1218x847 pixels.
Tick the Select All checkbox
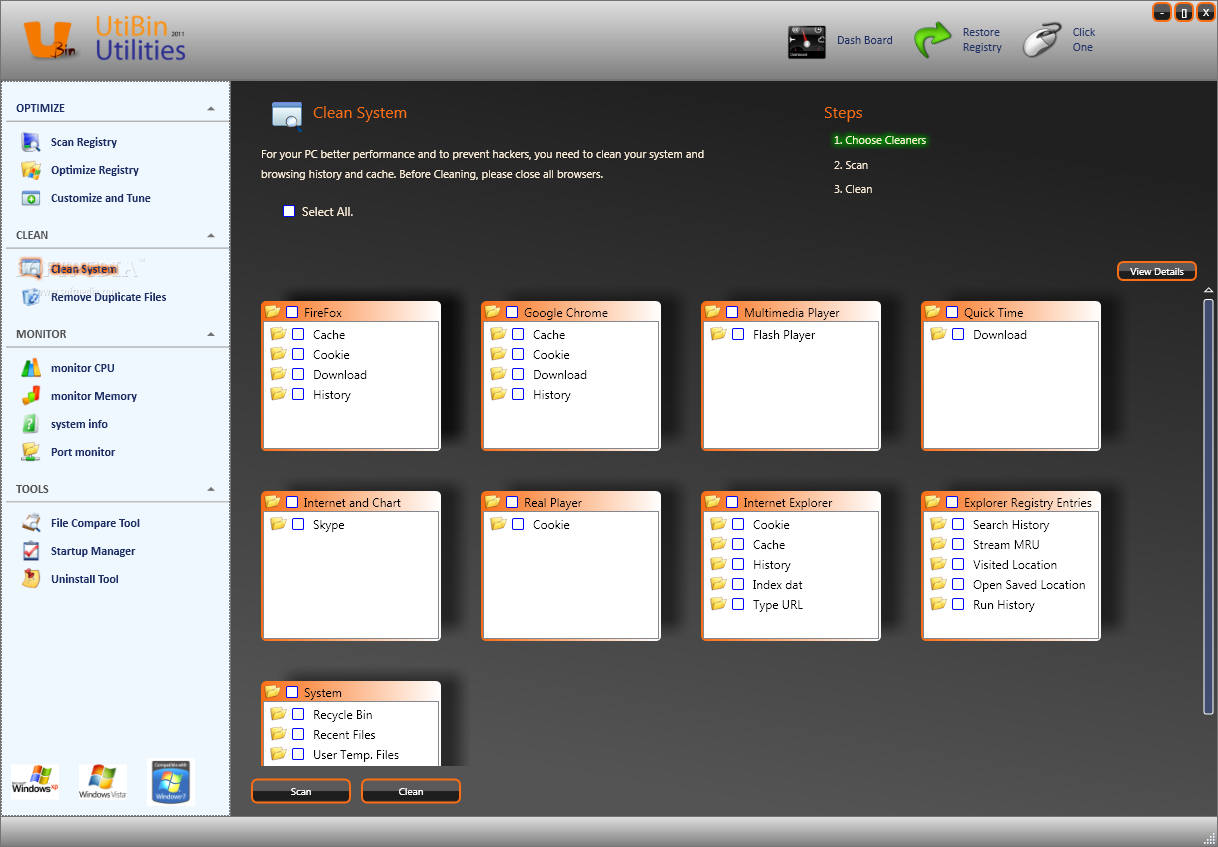[x=289, y=212]
